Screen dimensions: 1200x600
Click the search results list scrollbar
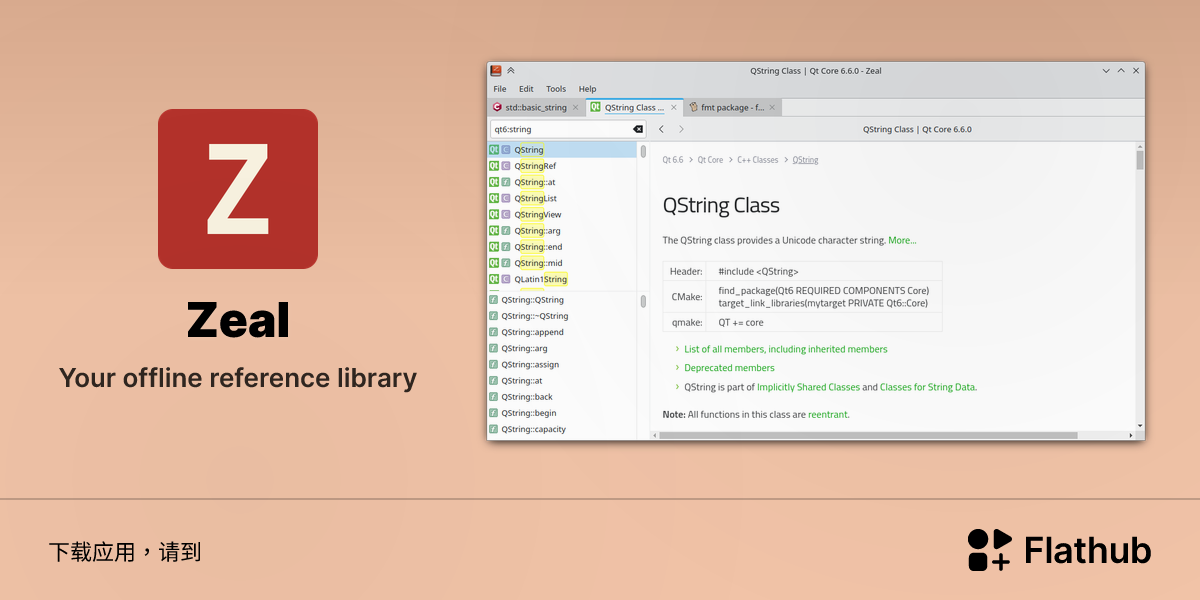(643, 150)
